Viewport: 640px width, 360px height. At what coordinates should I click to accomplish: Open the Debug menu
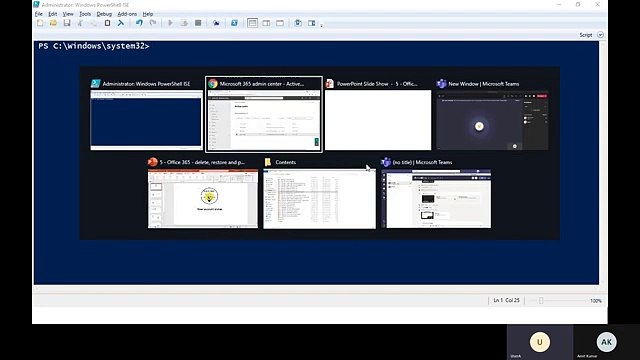tap(104, 14)
